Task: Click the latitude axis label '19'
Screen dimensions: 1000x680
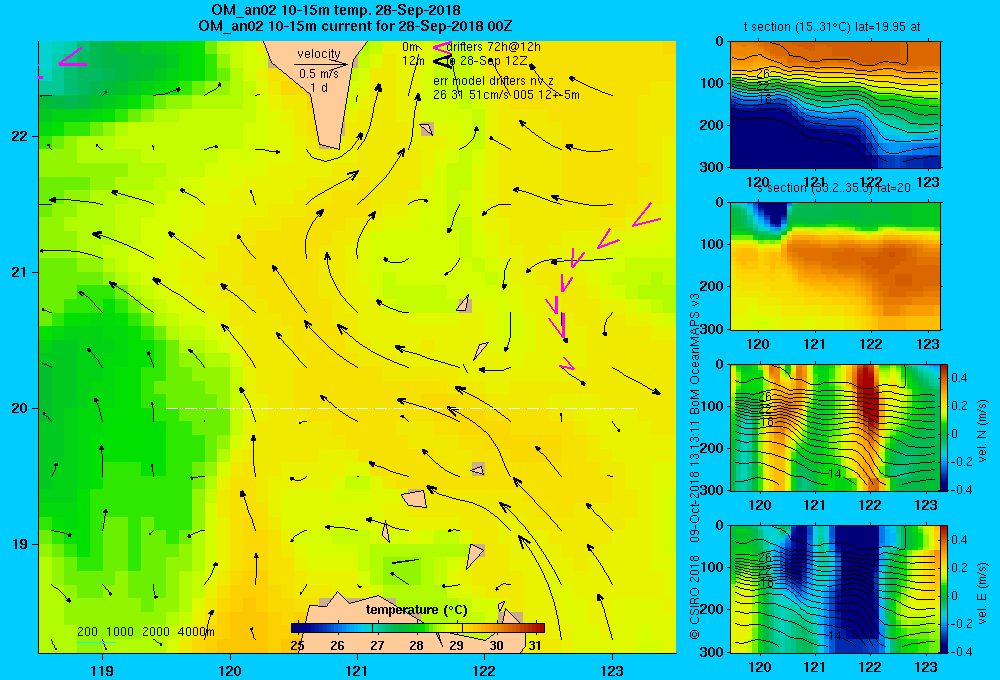Action: click(x=20, y=544)
